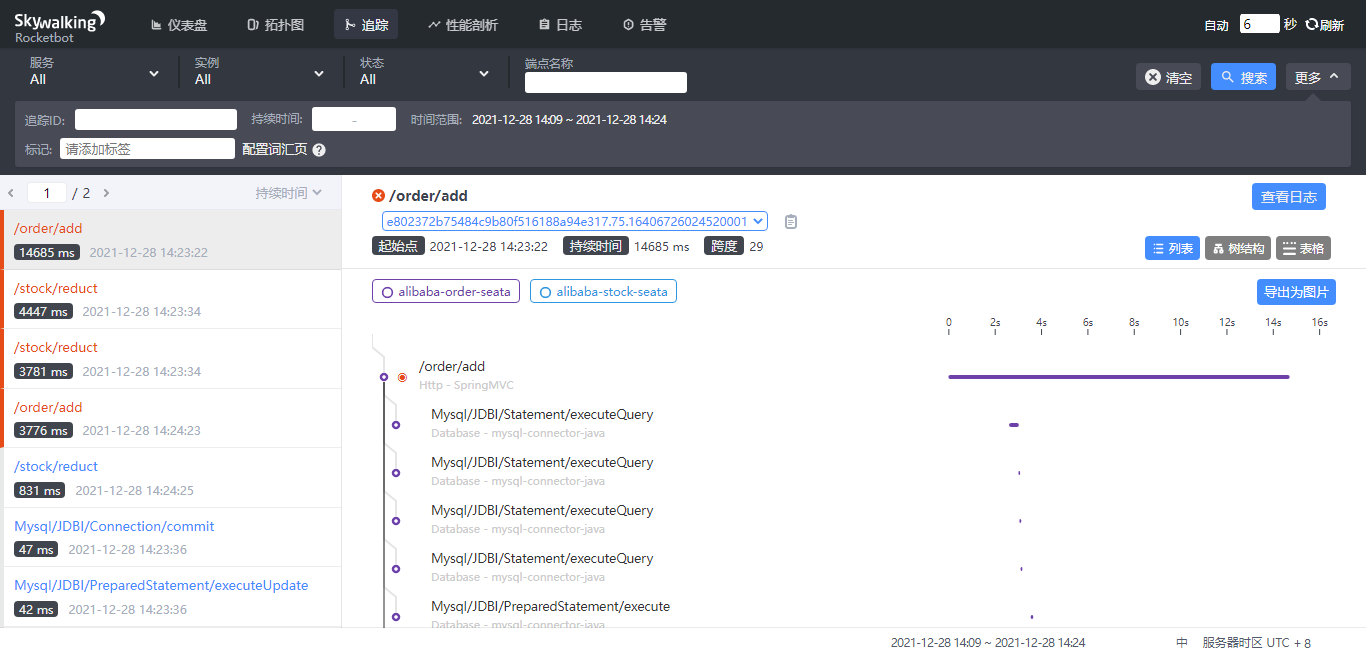Viewport: 1366px width, 657px height.
Task: Click the 清空 clear button
Action: (x=1169, y=77)
